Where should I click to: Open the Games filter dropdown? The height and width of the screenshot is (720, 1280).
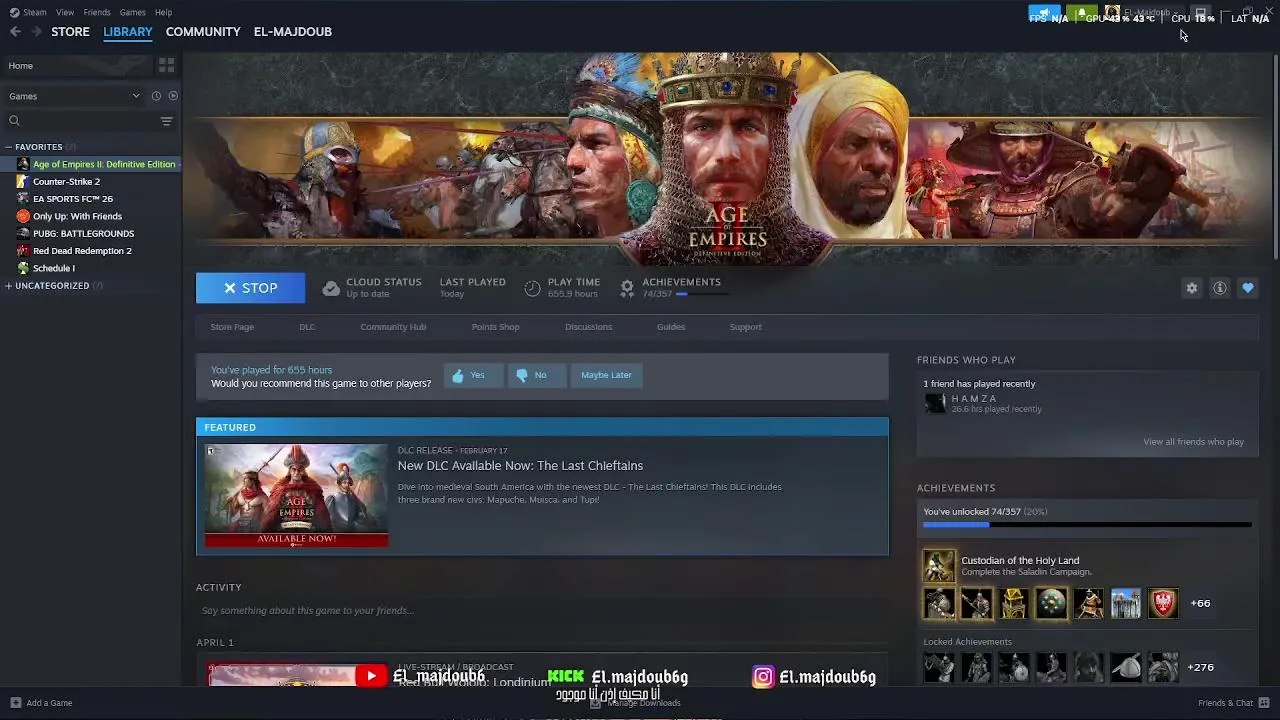(75, 96)
